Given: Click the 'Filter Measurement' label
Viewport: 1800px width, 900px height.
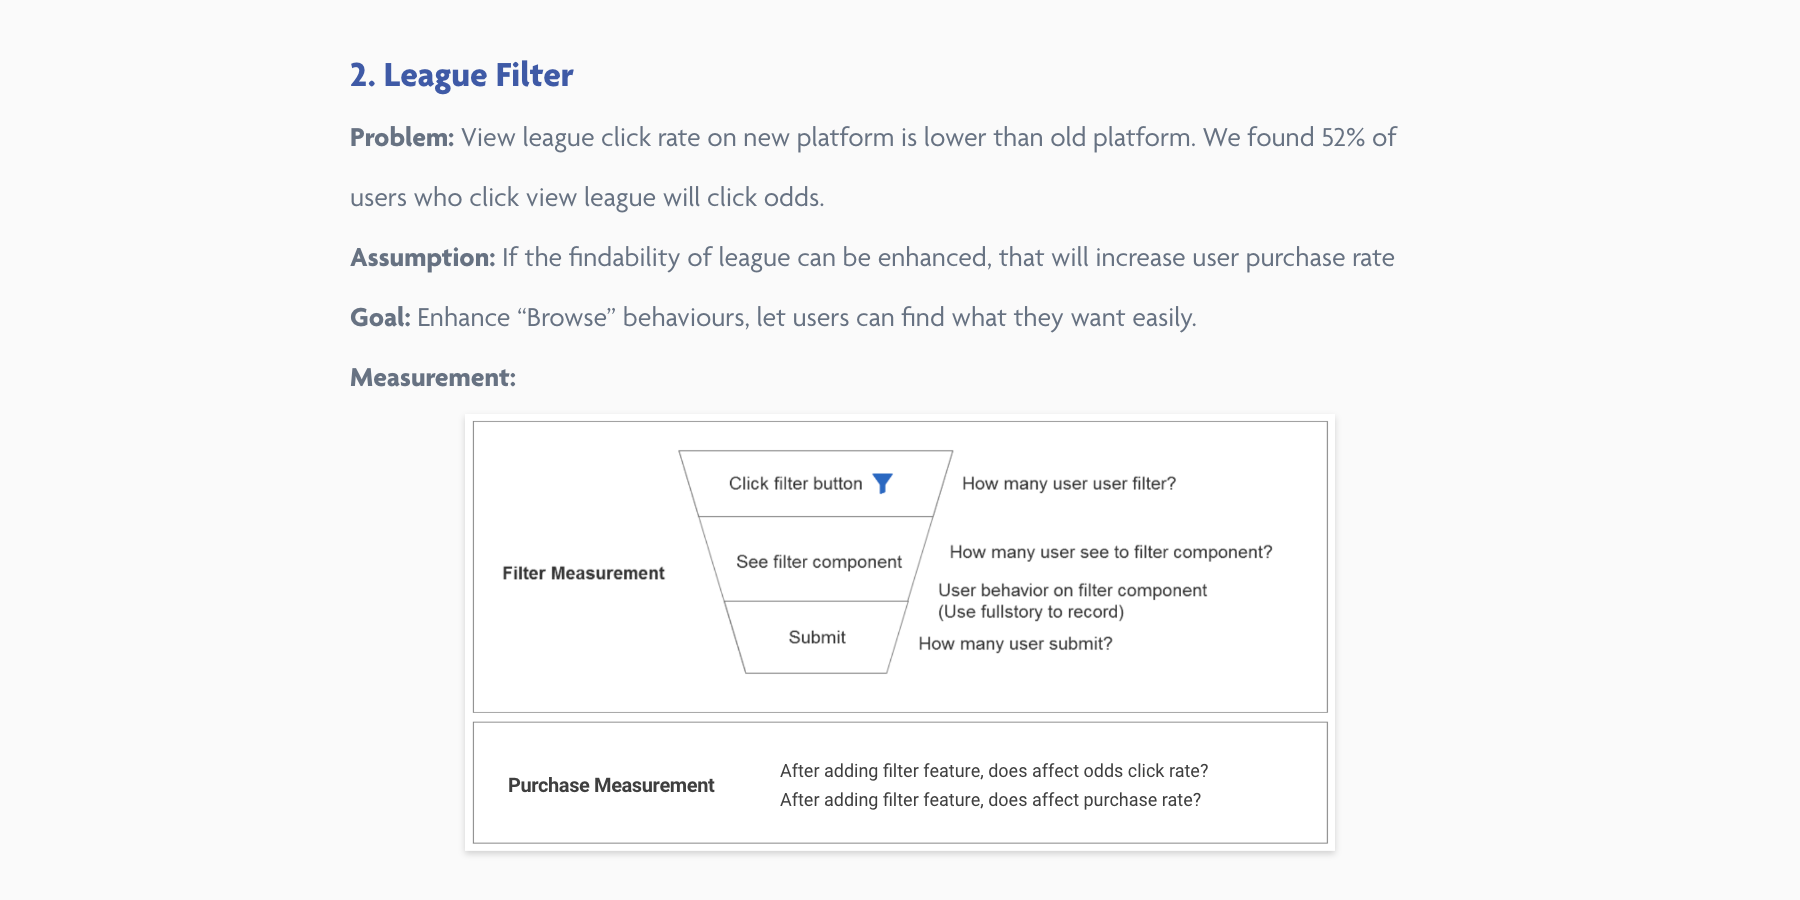Looking at the screenshot, I should tap(583, 573).
